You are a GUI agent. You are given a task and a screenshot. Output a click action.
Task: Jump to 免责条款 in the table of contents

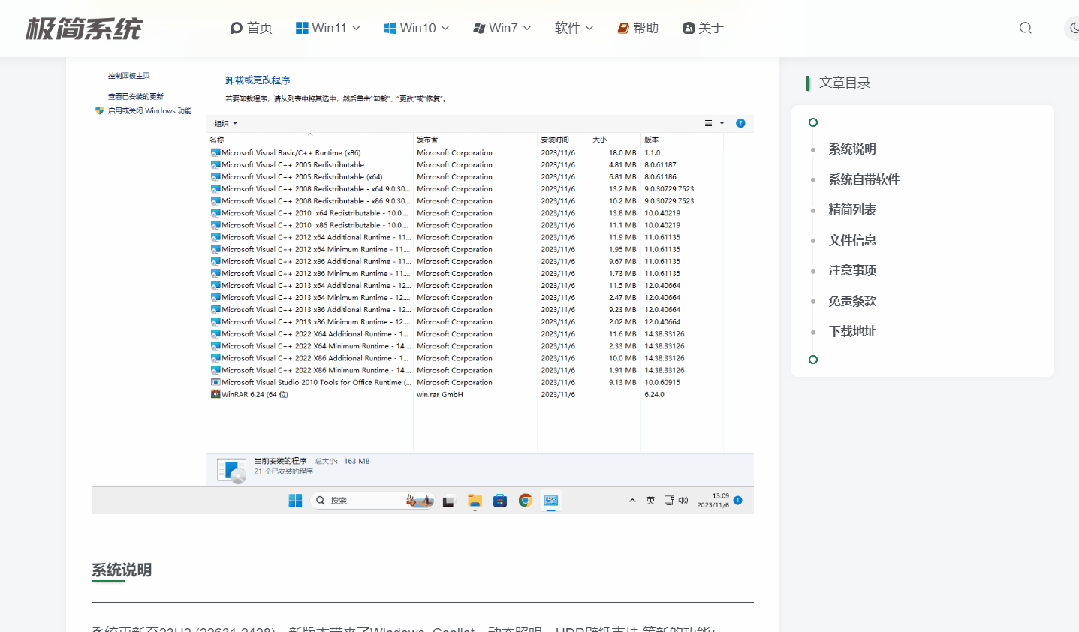click(x=852, y=301)
